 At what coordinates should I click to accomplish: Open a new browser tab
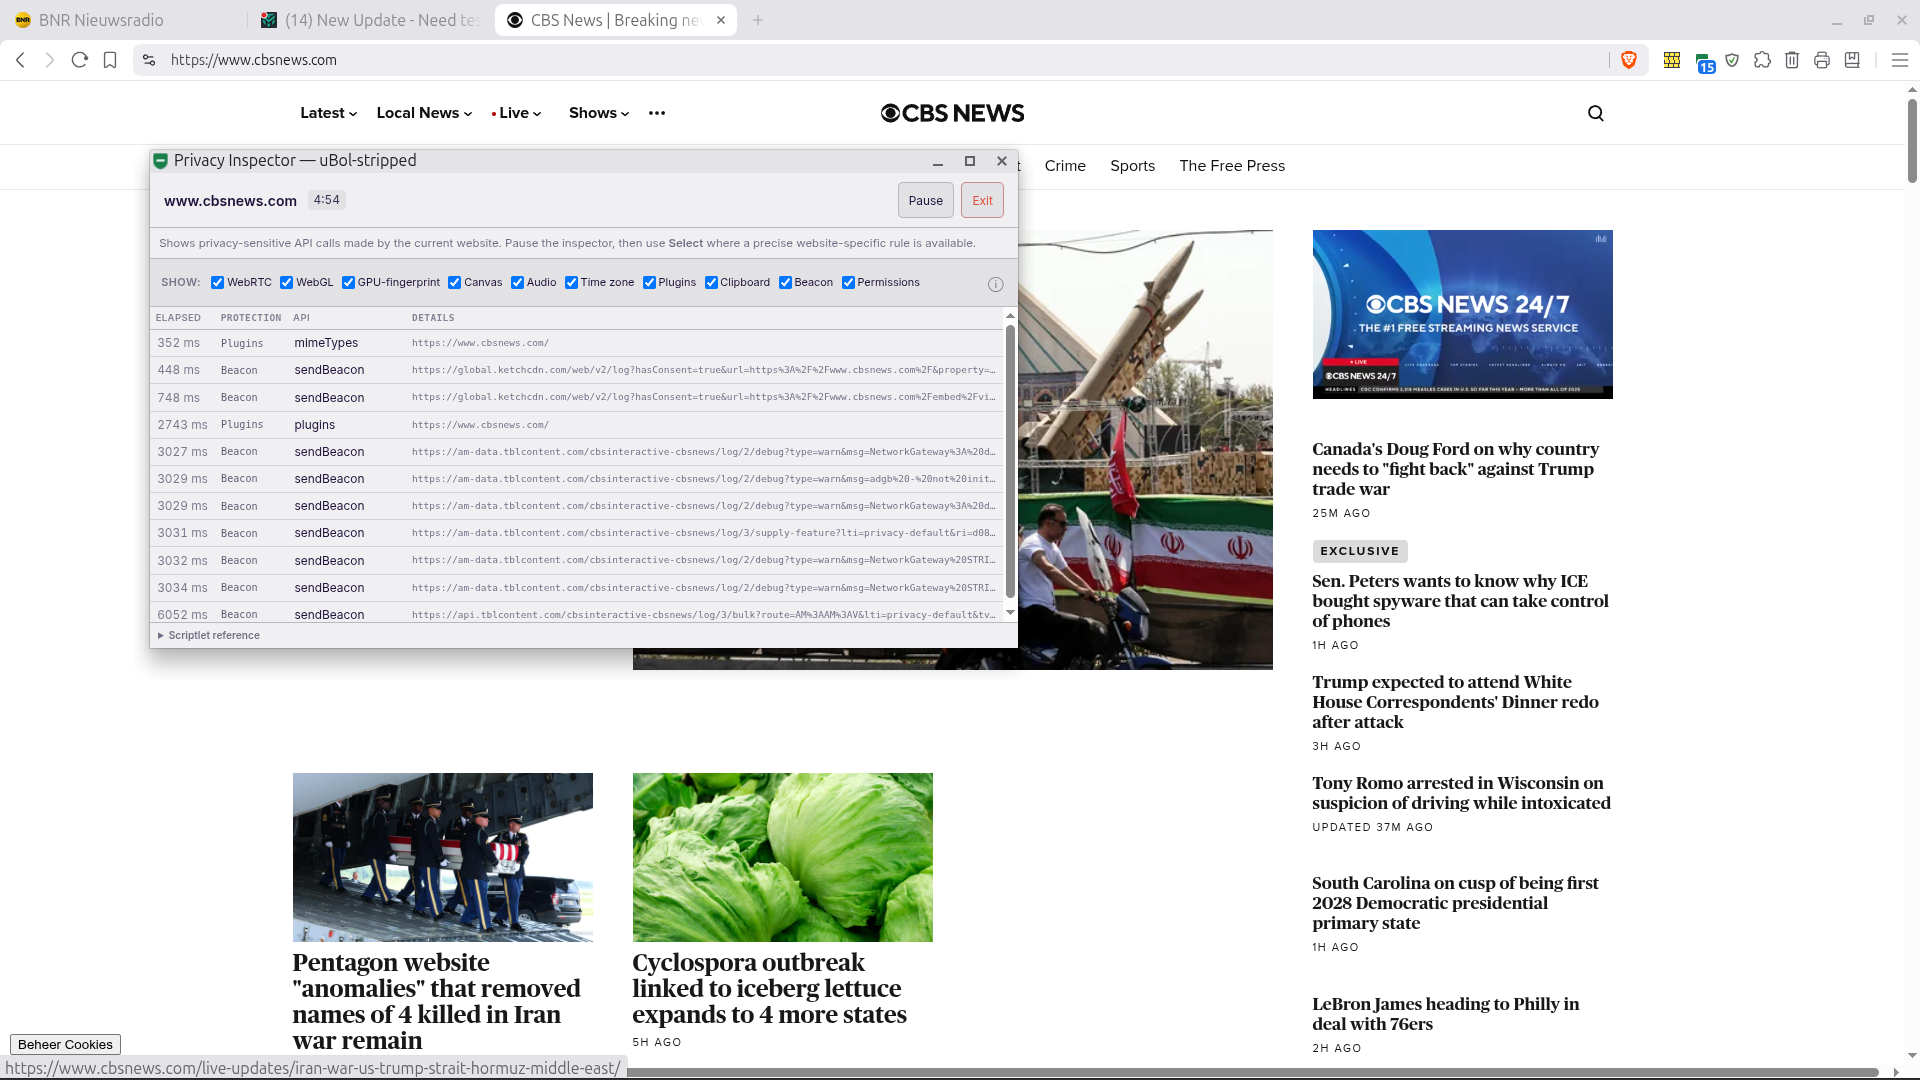[758, 20]
